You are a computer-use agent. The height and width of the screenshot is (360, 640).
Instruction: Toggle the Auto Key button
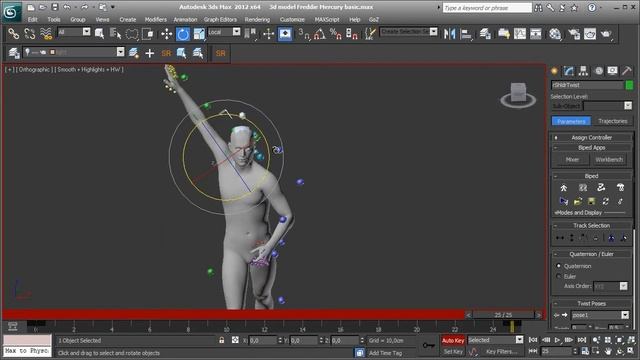click(453, 340)
